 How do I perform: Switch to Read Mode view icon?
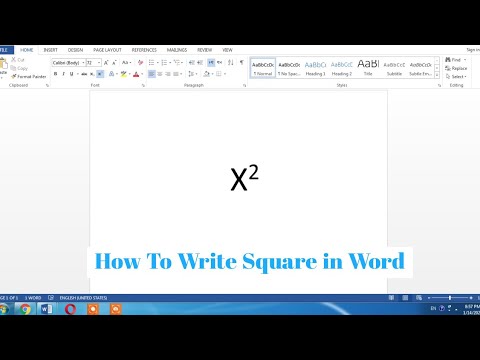391,298
